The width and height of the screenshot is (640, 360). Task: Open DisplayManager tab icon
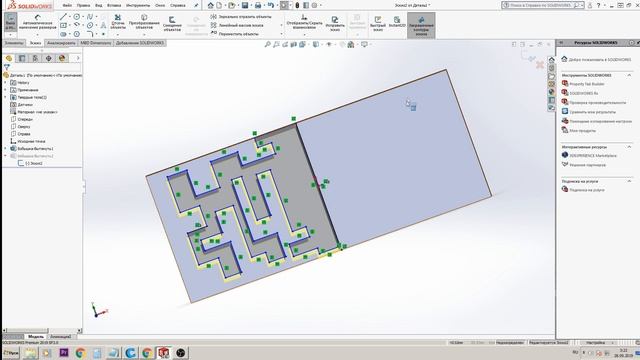62,58
